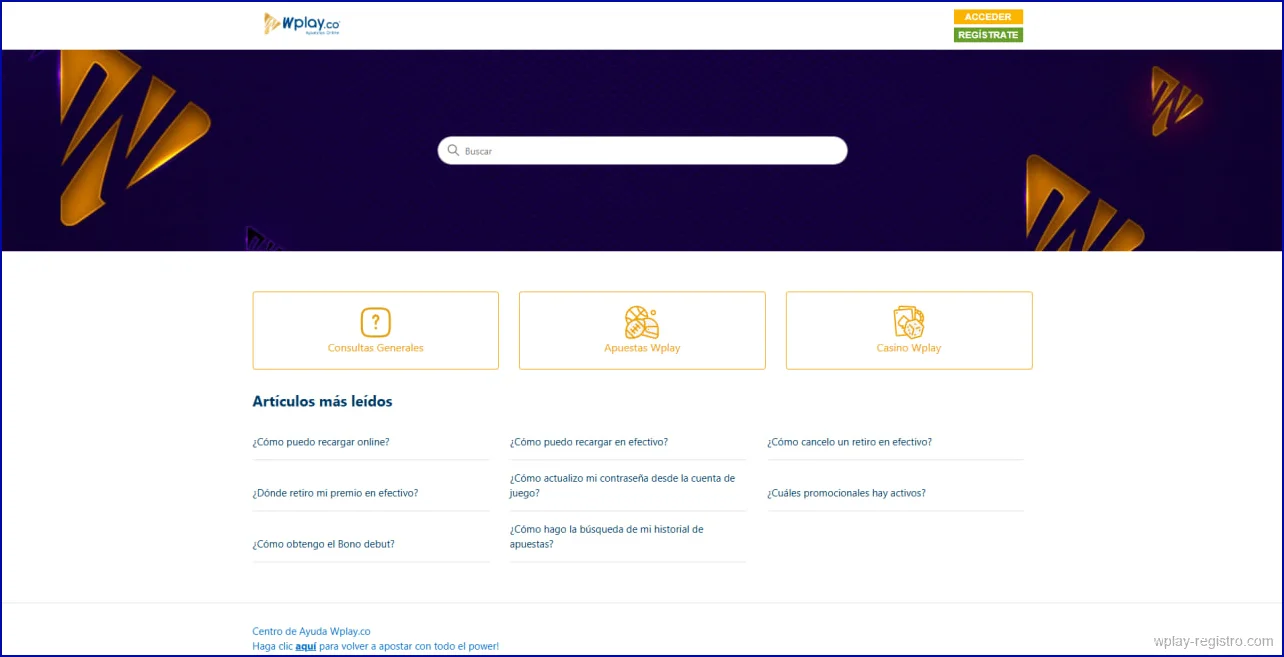The image size is (1284, 657).
Task: Open article ¿Cómo obtengo el Bono debut?
Action: pos(323,544)
